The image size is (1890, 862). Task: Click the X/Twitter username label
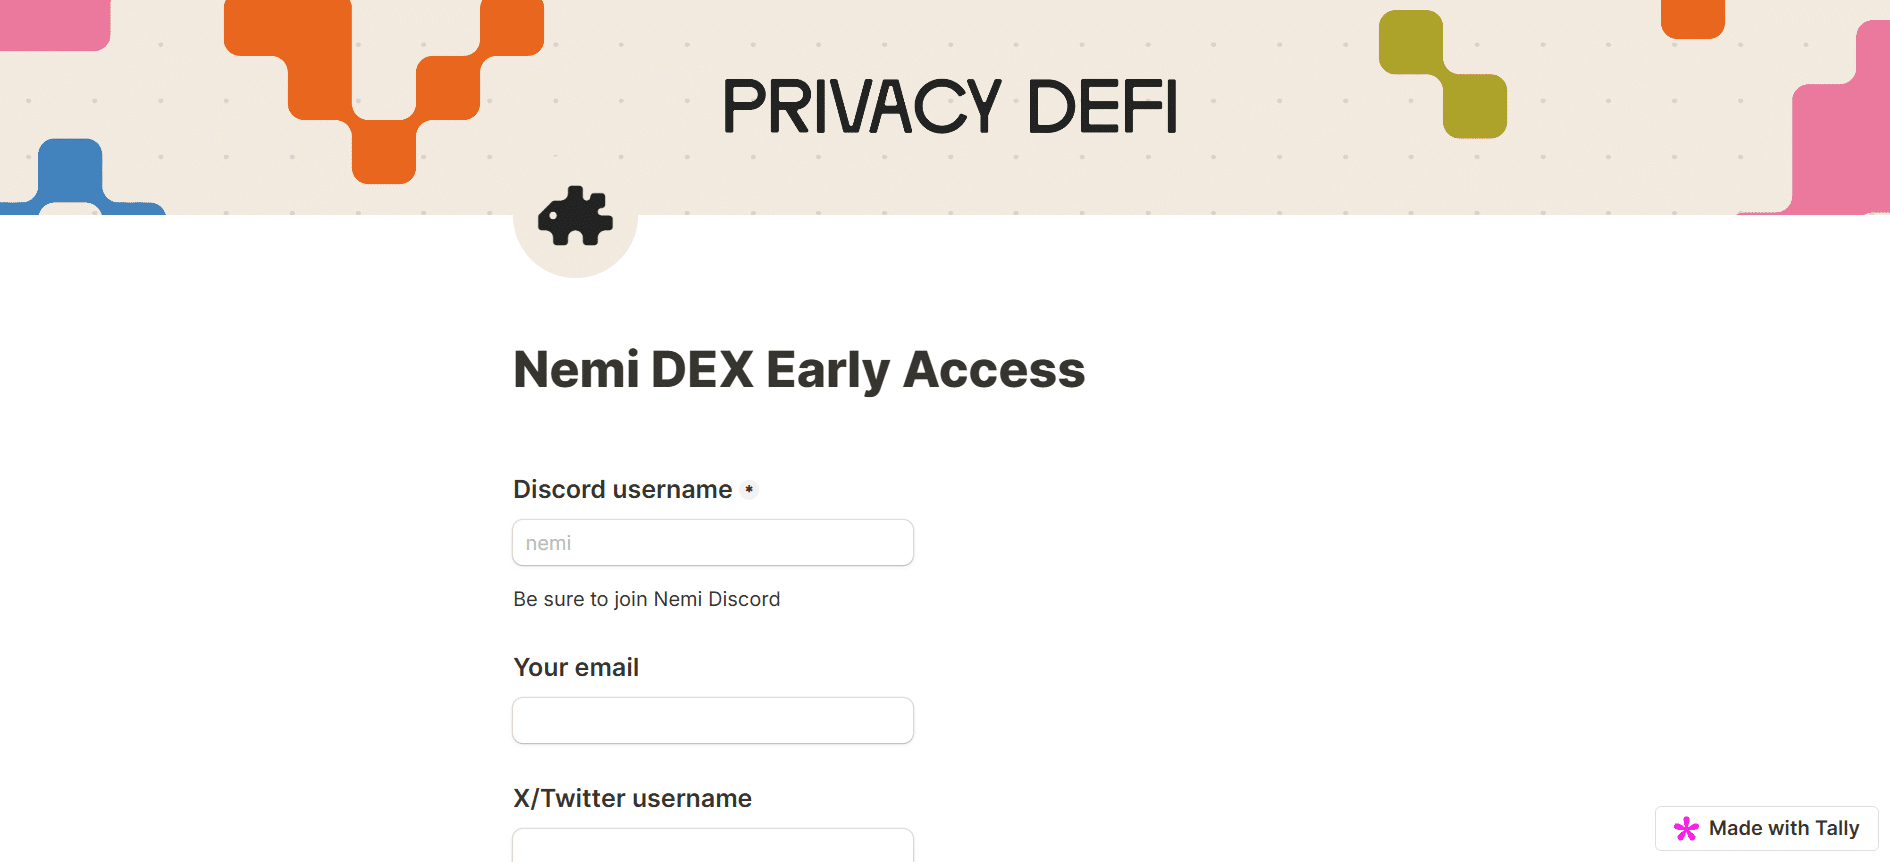click(x=632, y=798)
